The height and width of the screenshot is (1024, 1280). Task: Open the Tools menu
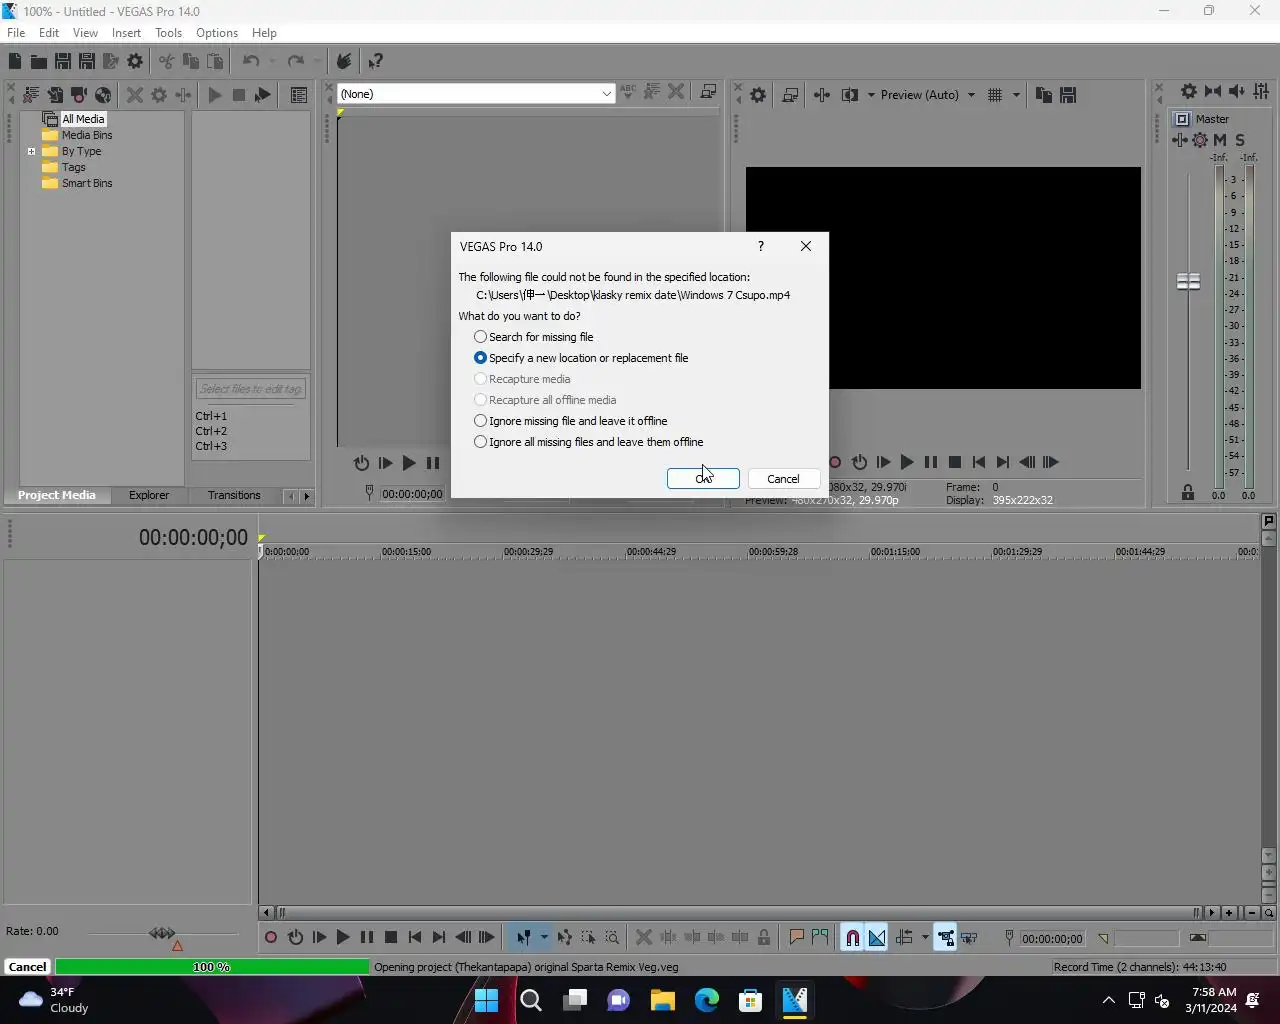(x=168, y=33)
